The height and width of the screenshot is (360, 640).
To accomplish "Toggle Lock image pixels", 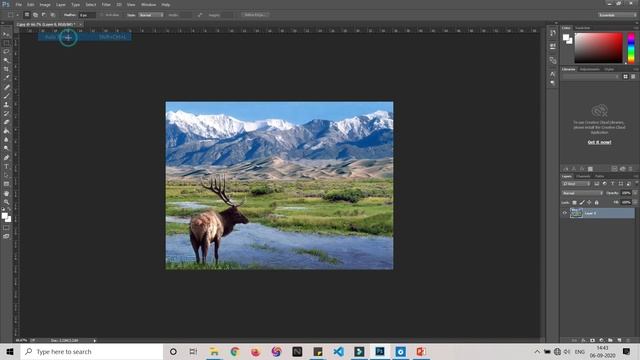I will click(x=582, y=202).
